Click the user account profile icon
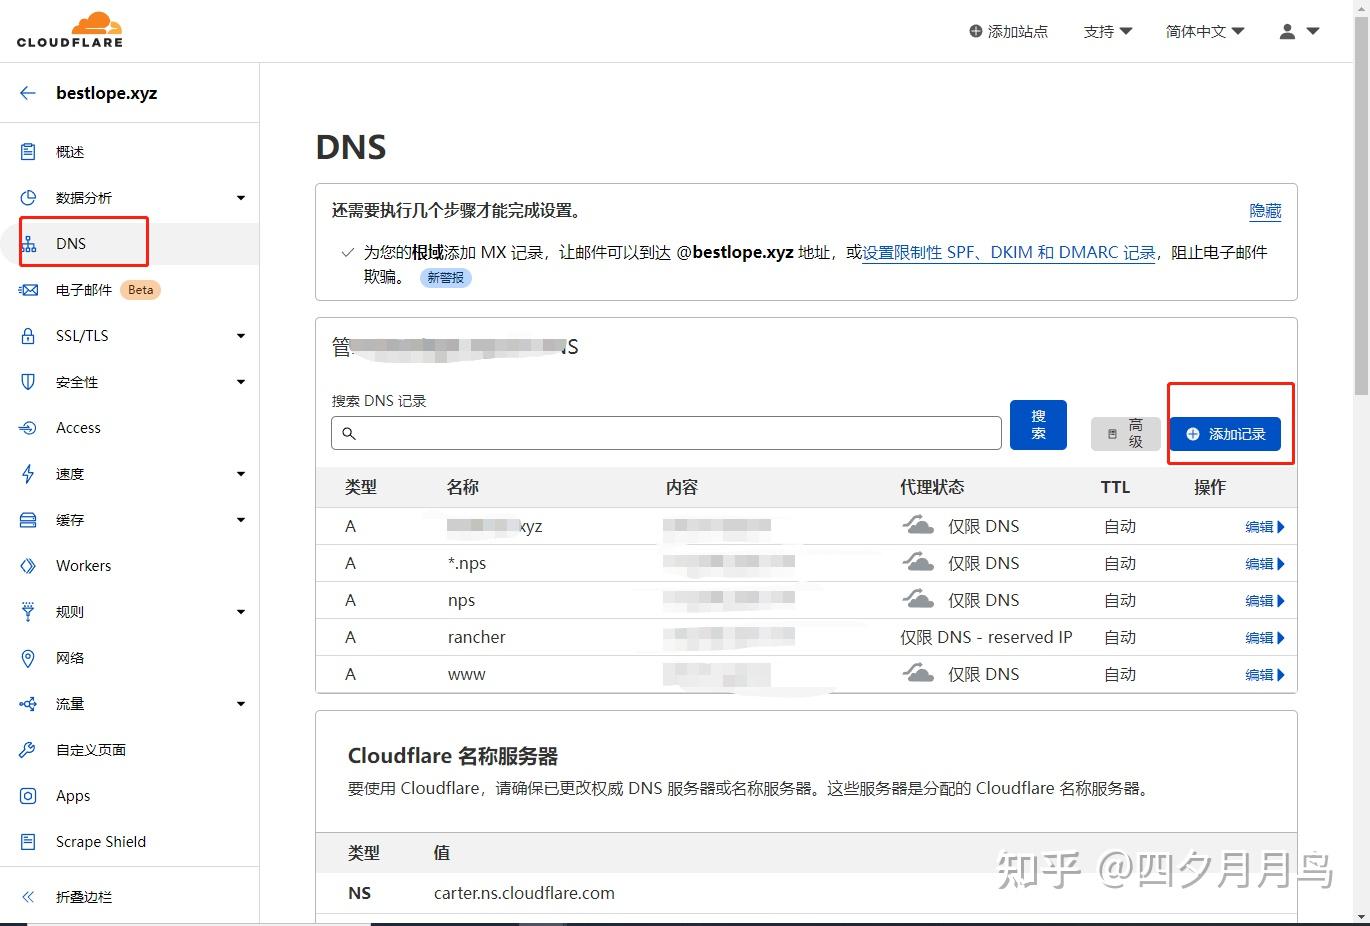Screen dimensions: 1370x926 1287,32
